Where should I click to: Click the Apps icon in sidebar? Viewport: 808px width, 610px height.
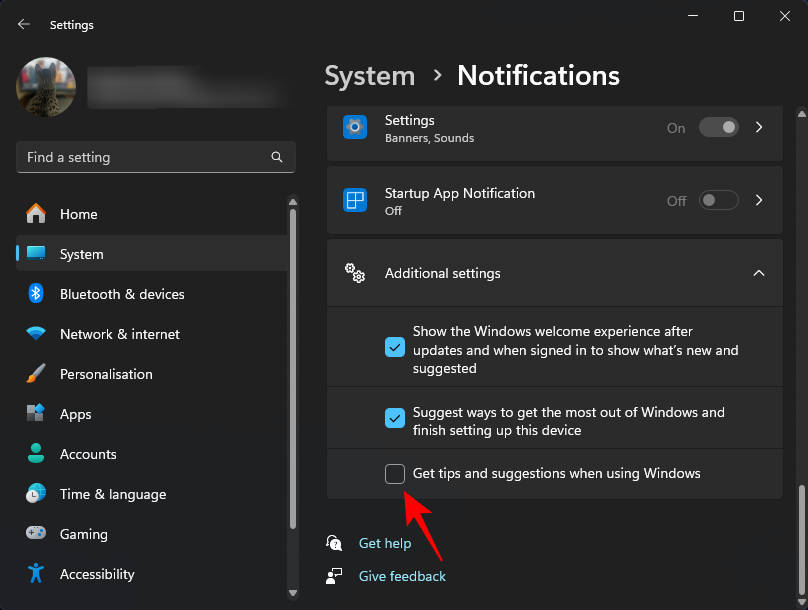coord(36,413)
